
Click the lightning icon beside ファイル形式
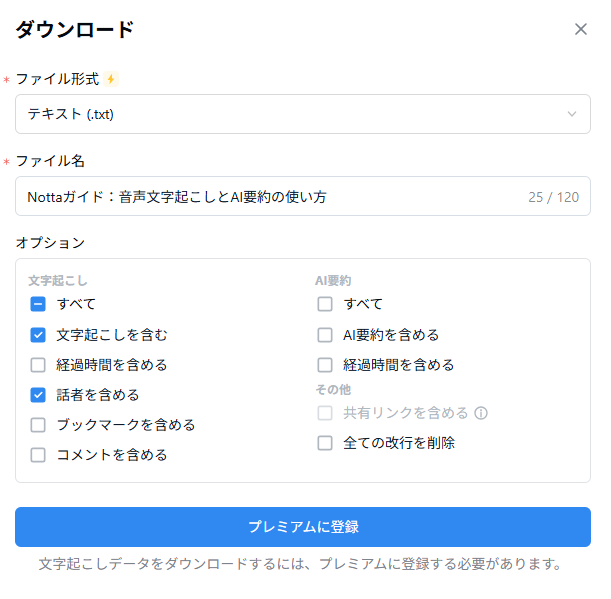click(x=111, y=79)
